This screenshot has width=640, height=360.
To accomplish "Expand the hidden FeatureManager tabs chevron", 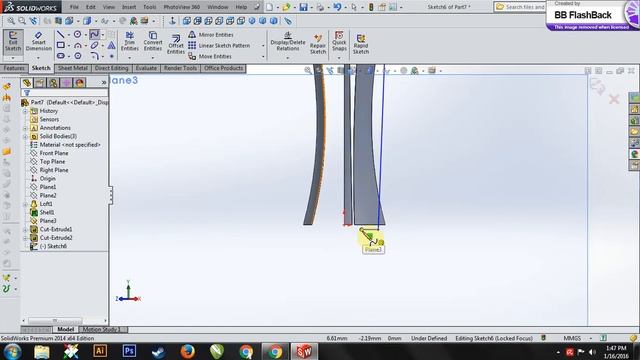I will (x=104, y=83).
